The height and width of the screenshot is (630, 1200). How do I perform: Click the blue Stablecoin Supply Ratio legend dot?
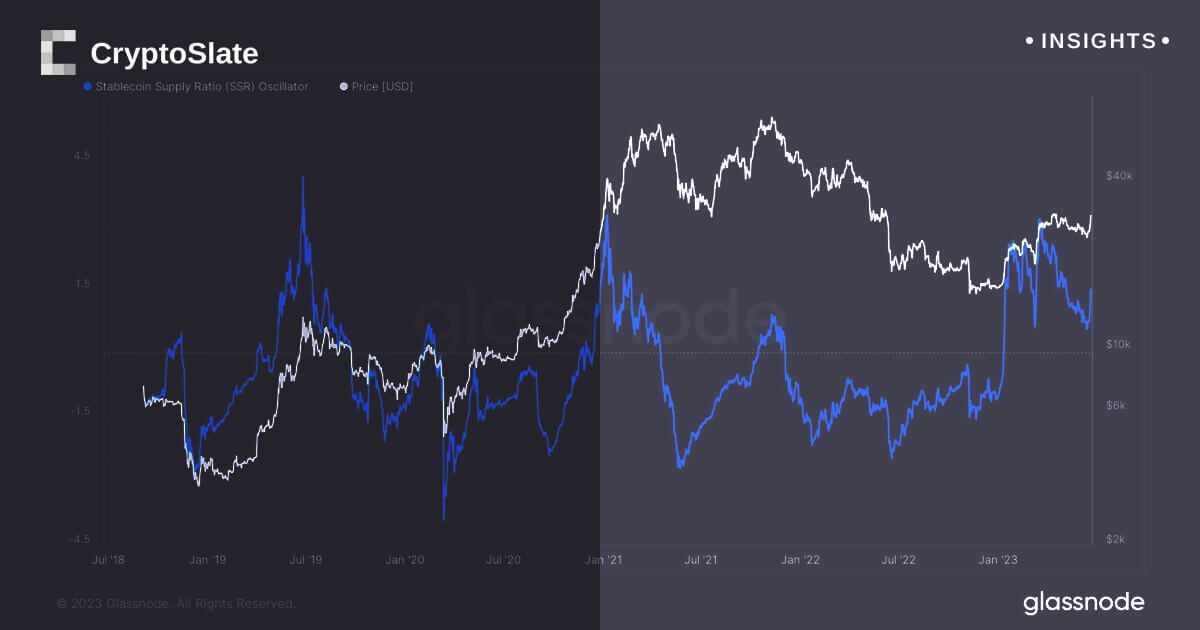(88, 87)
